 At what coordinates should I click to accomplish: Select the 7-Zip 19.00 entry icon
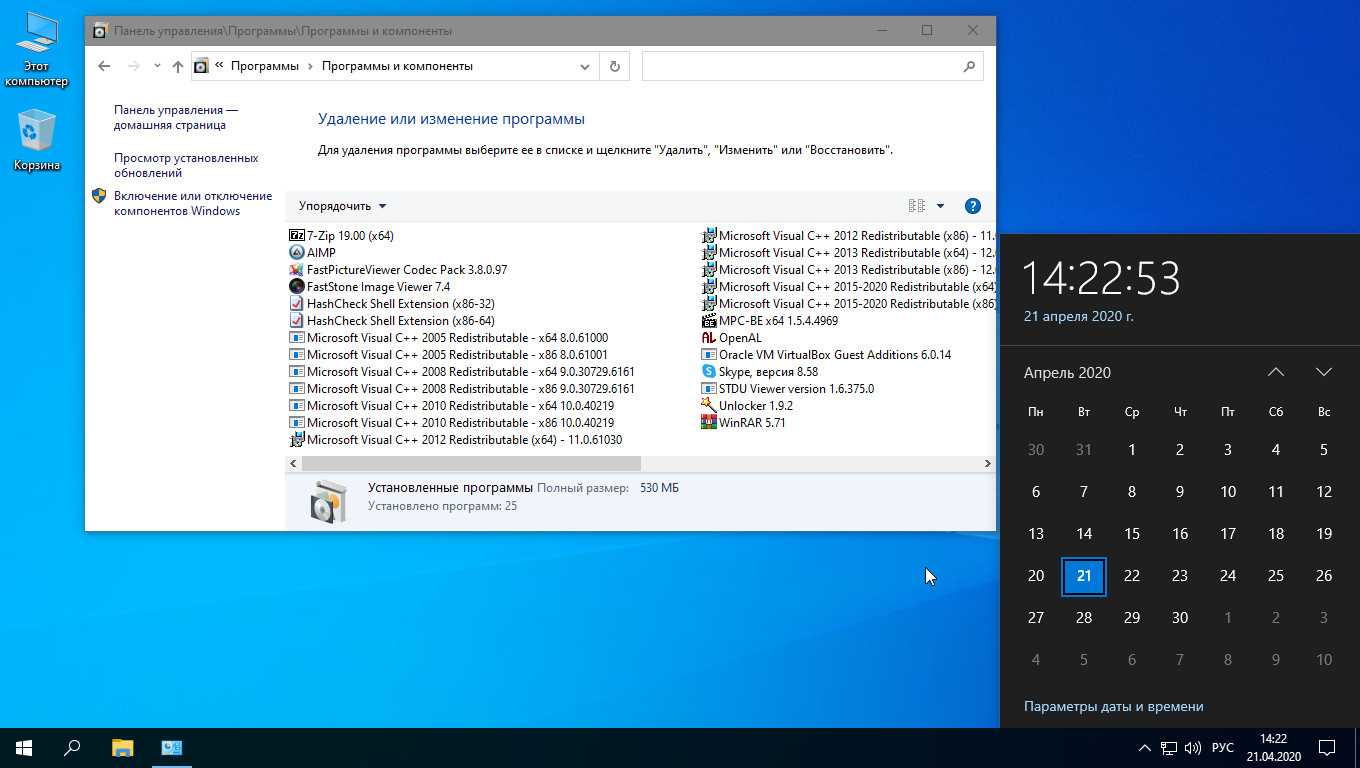click(x=297, y=235)
